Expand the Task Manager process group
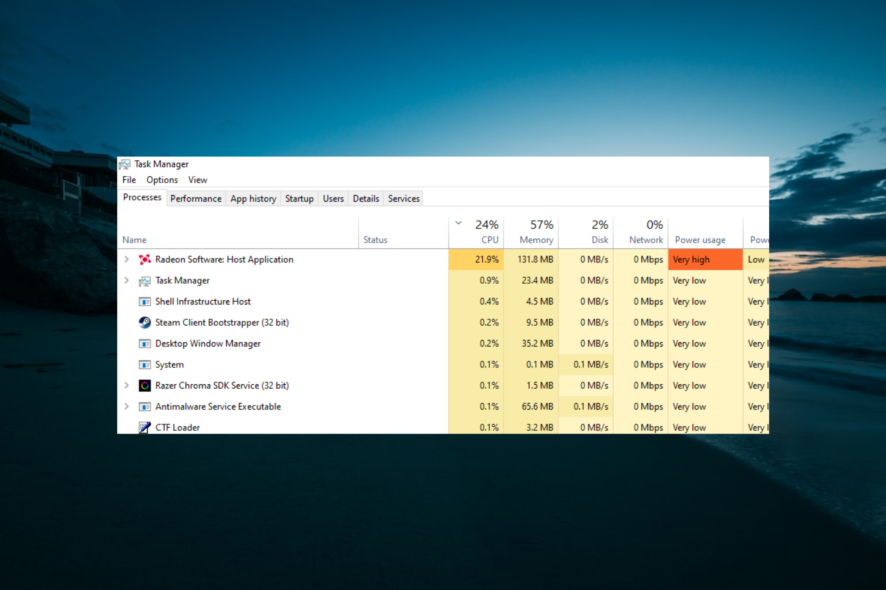The image size is (886, 590). coord(127,280)
